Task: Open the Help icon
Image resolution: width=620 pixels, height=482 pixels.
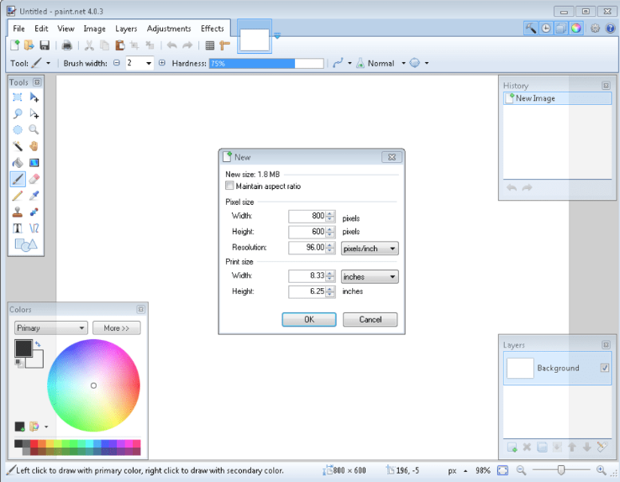Action: pos(610,28)
